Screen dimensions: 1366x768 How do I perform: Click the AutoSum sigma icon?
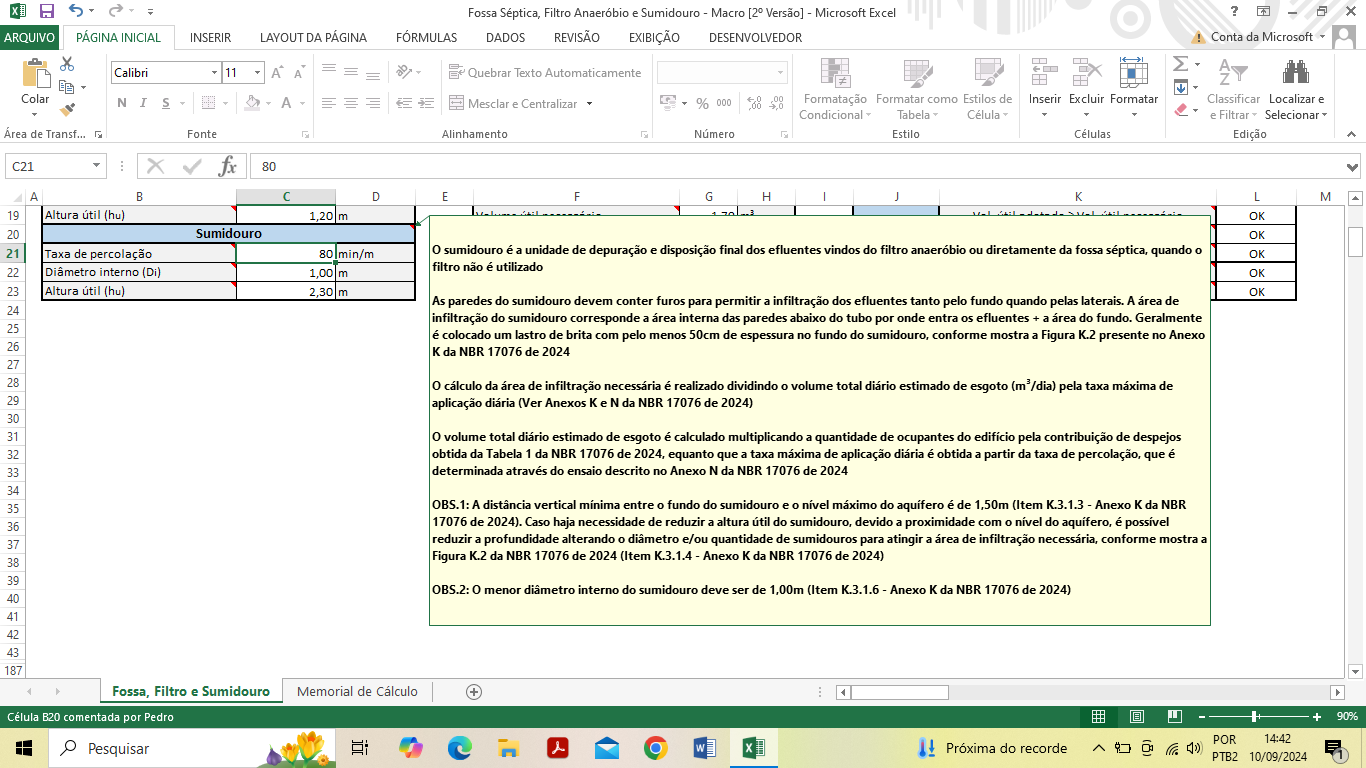[x=1181, y=64]
